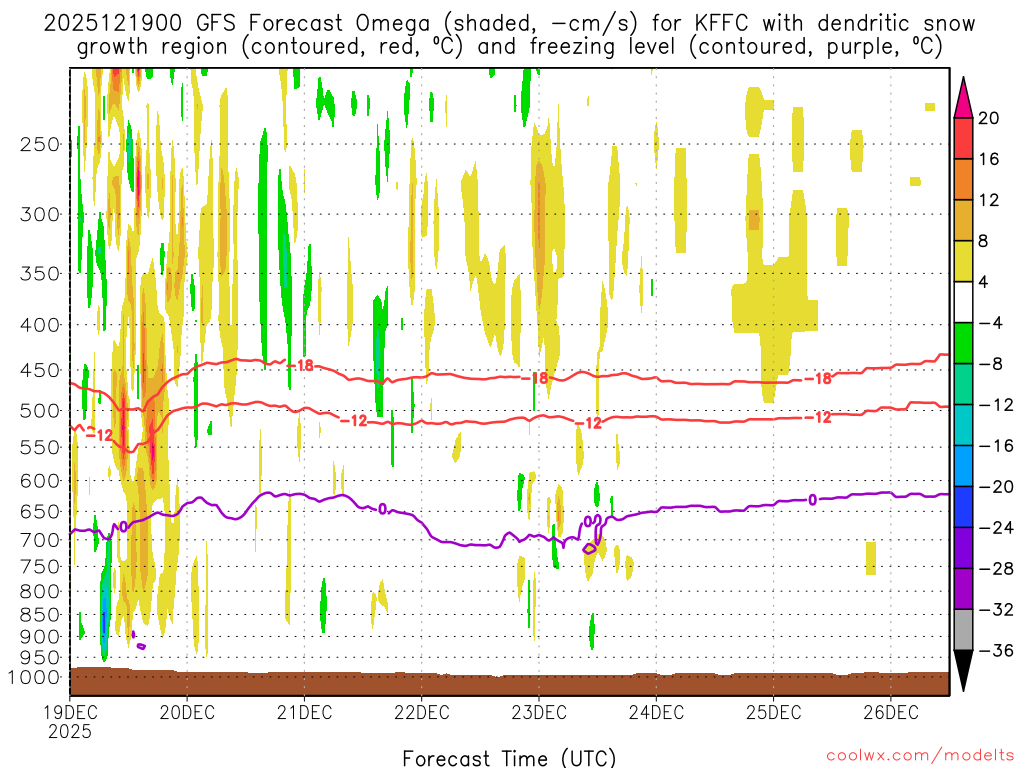Click the brown terrain band at chart bottom

[509, 682]
